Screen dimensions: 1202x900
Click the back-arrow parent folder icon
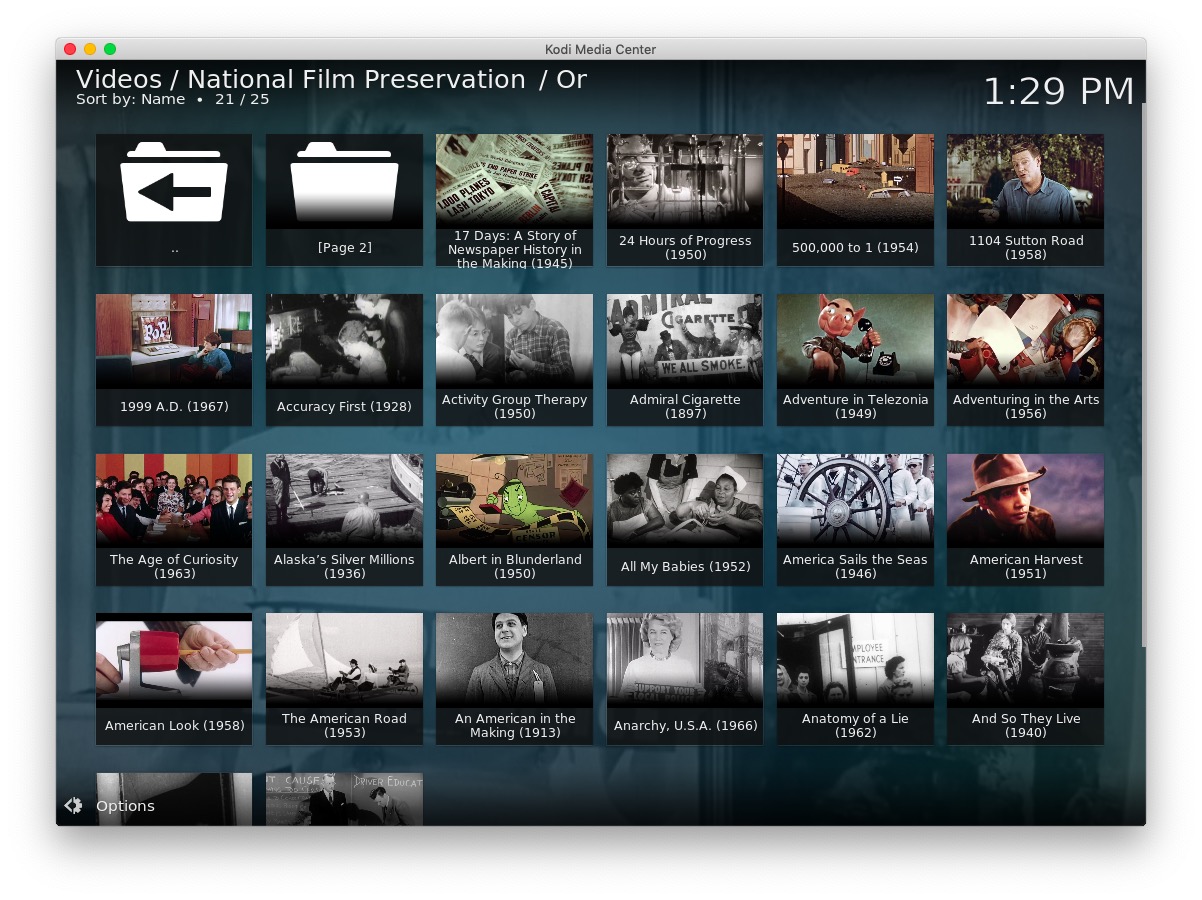[174, 182]
